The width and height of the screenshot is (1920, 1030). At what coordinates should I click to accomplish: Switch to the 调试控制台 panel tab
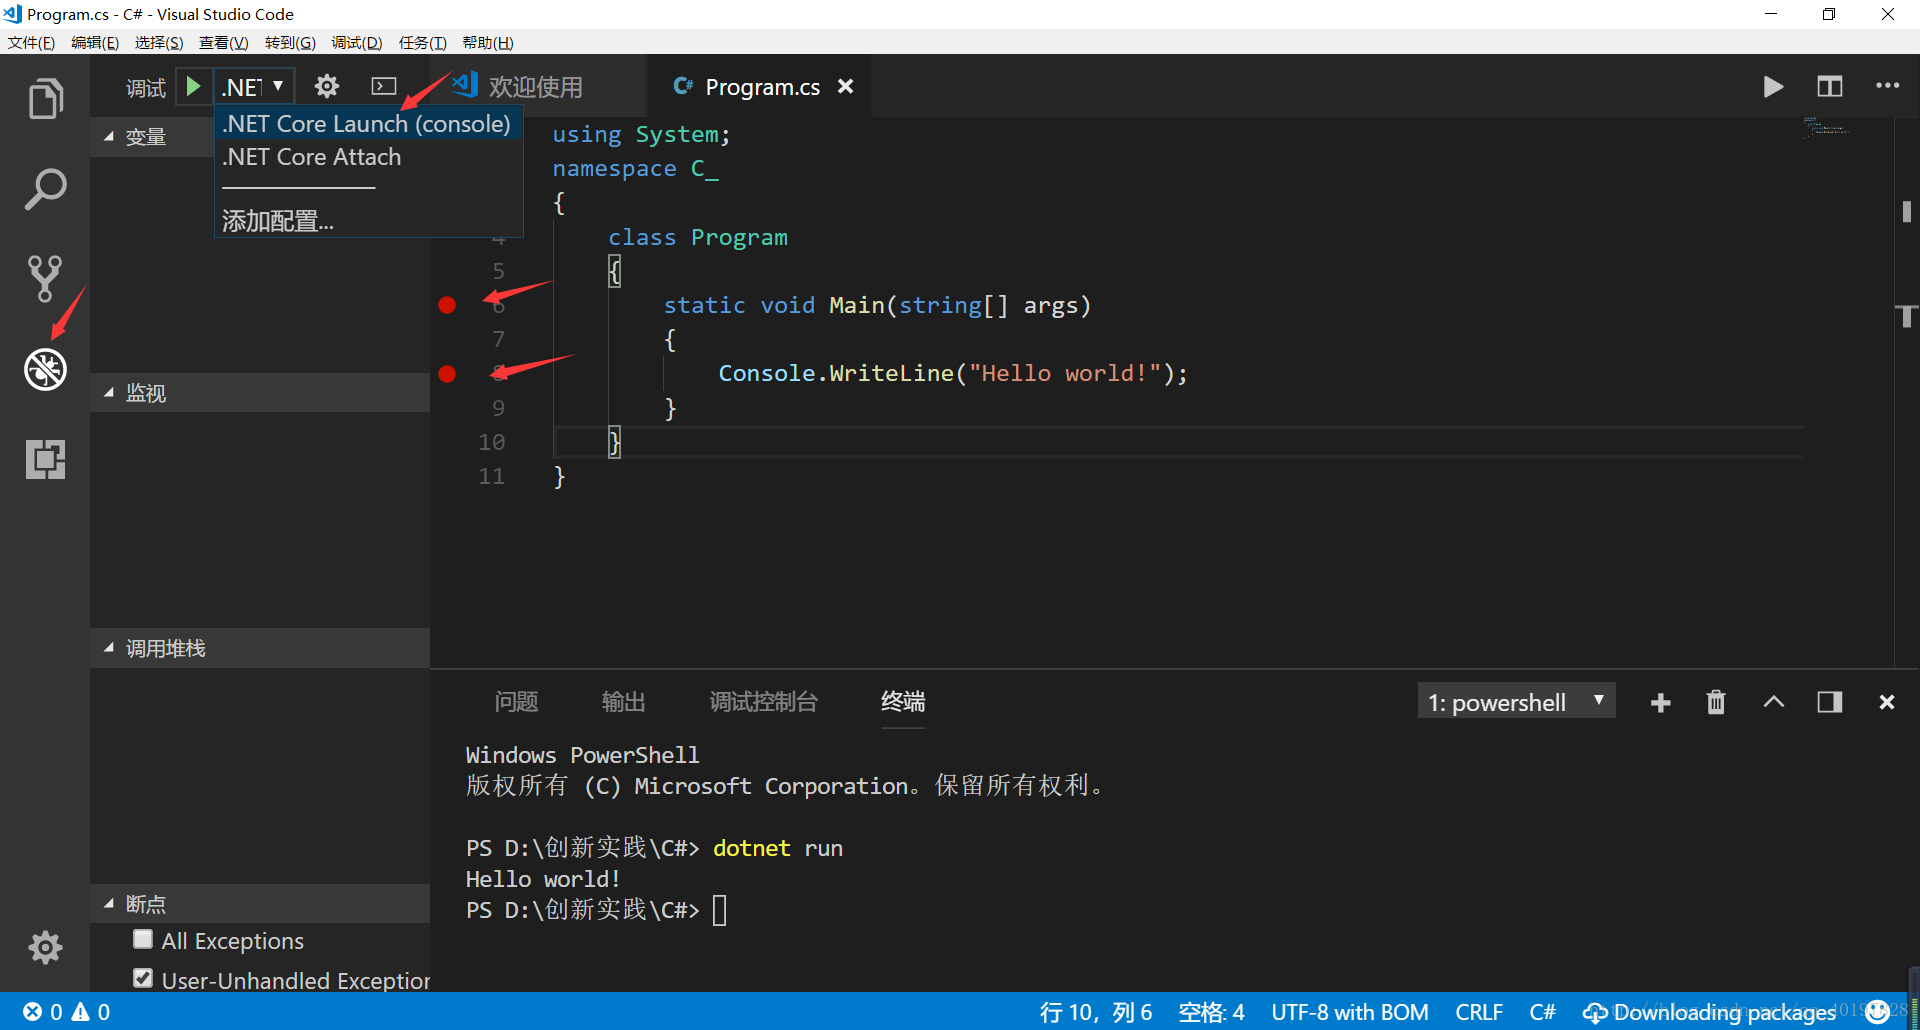(x=763, y=702)
